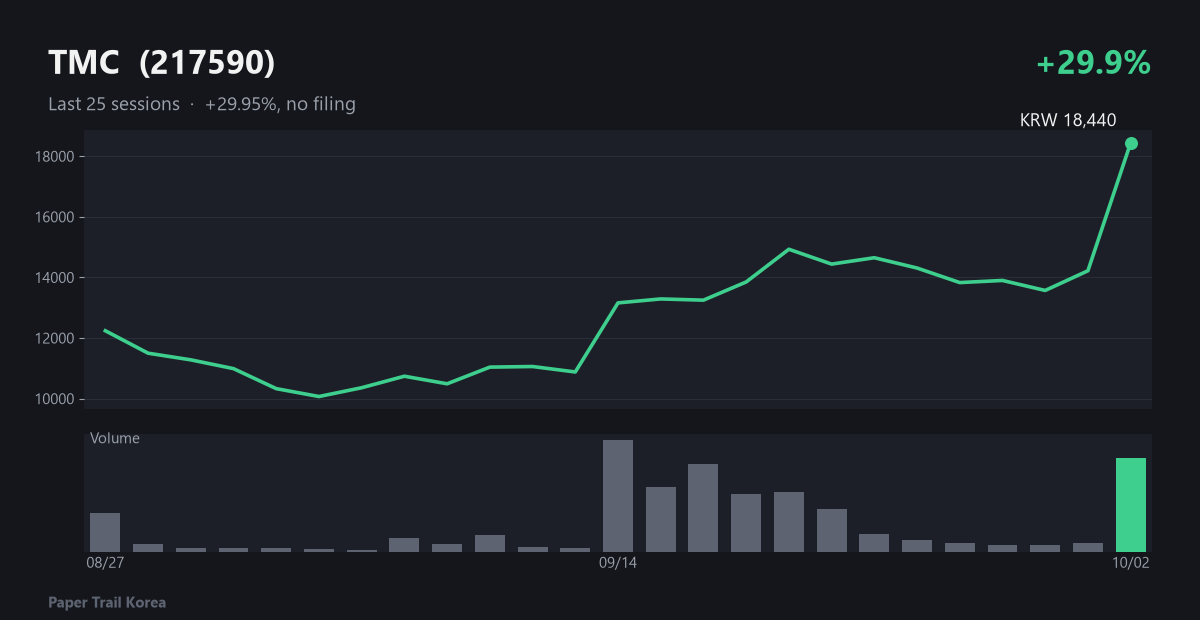Click the KRW 18,440 price label

point(1068,120)
